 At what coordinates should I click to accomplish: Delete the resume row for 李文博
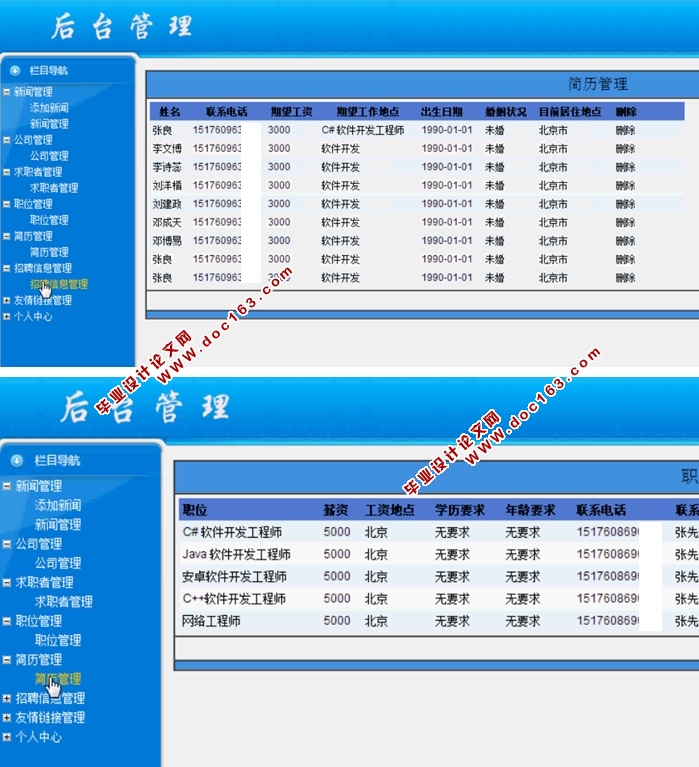(625, 149)
